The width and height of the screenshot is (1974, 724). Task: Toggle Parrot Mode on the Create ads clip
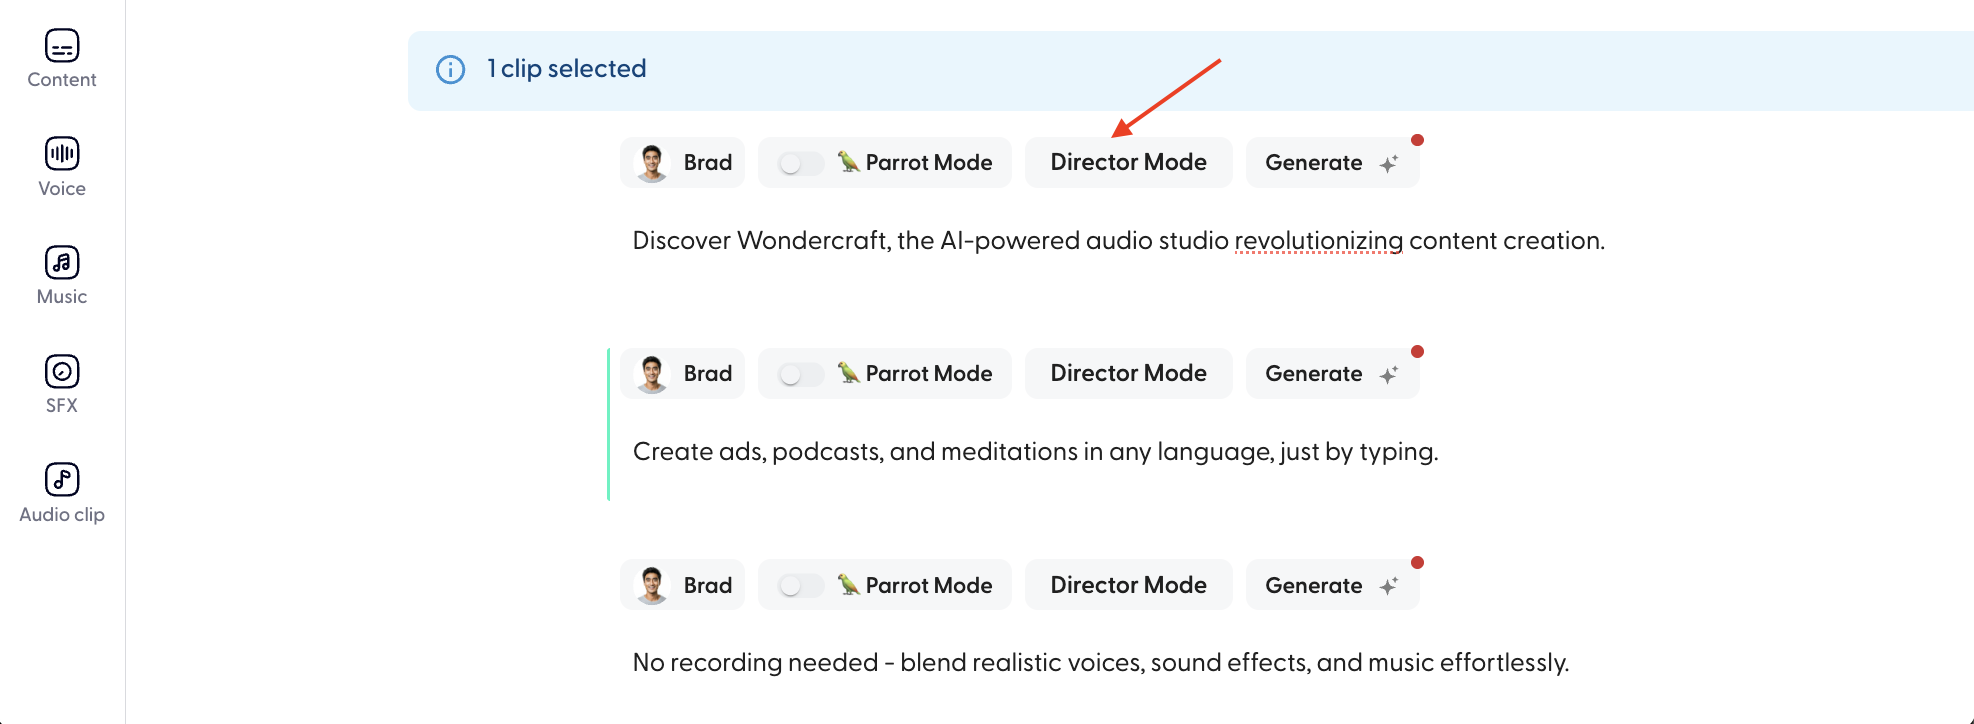click(x=801, y=374)
